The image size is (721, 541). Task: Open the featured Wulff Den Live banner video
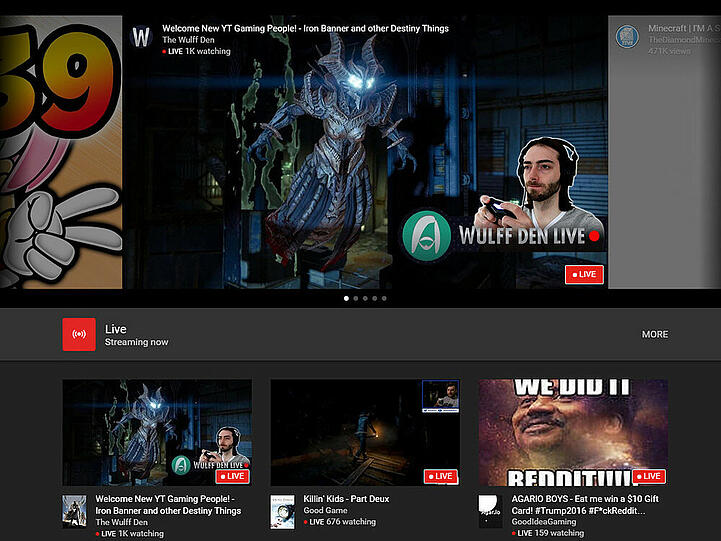(x=365, y=152)
